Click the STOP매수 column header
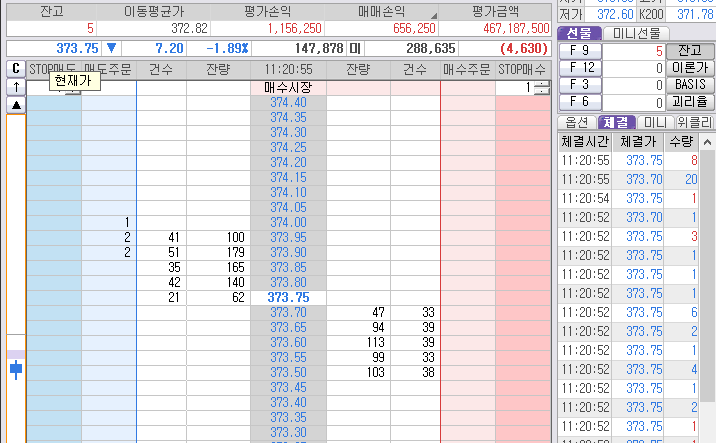 (x=522, y=70)
